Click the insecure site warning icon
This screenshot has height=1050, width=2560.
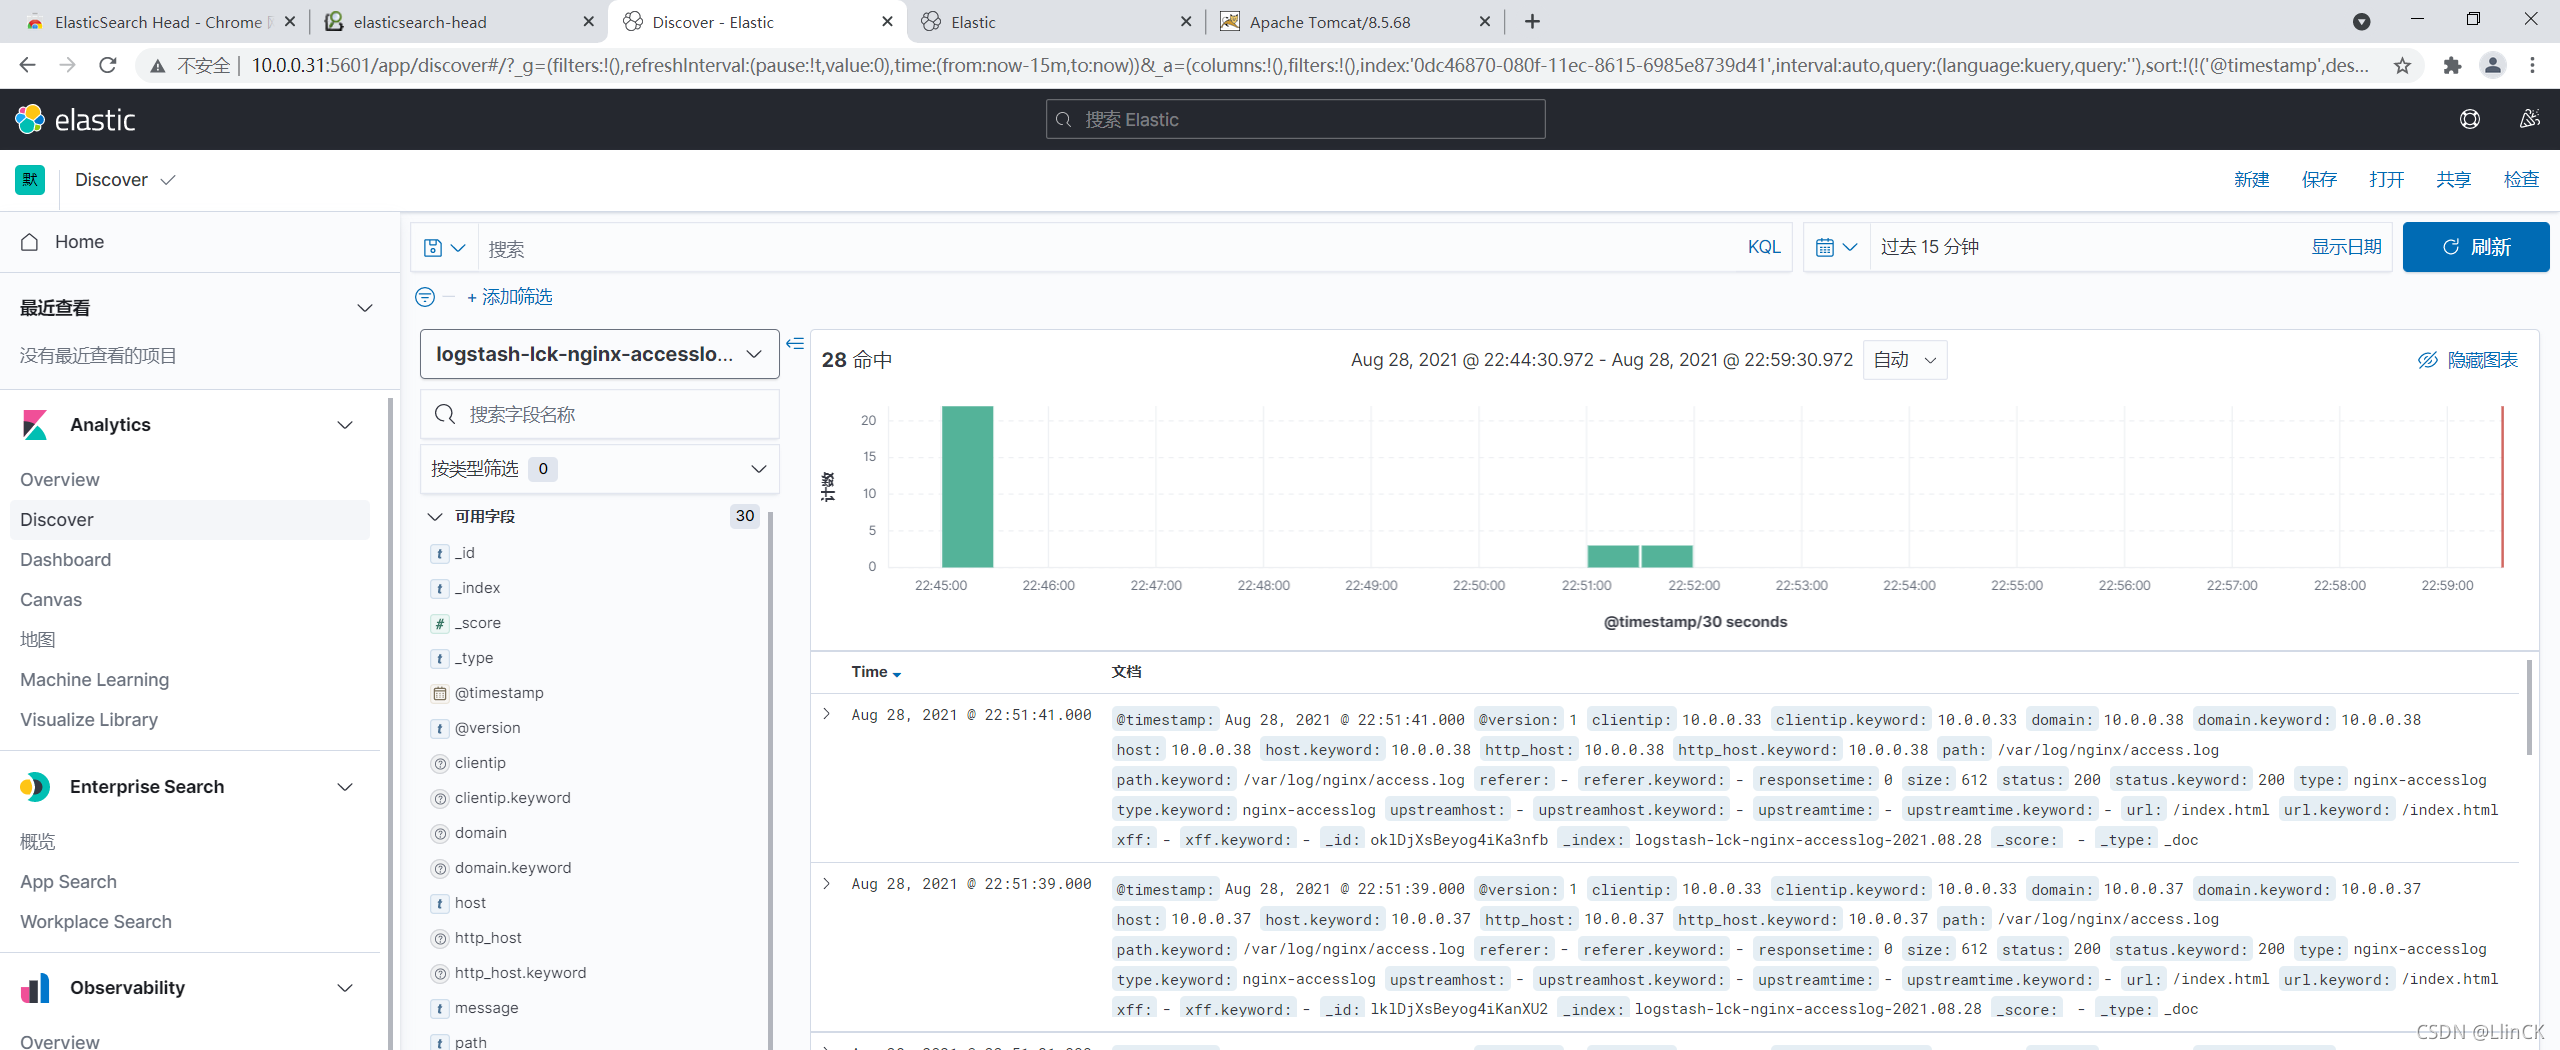coord(157,66)
